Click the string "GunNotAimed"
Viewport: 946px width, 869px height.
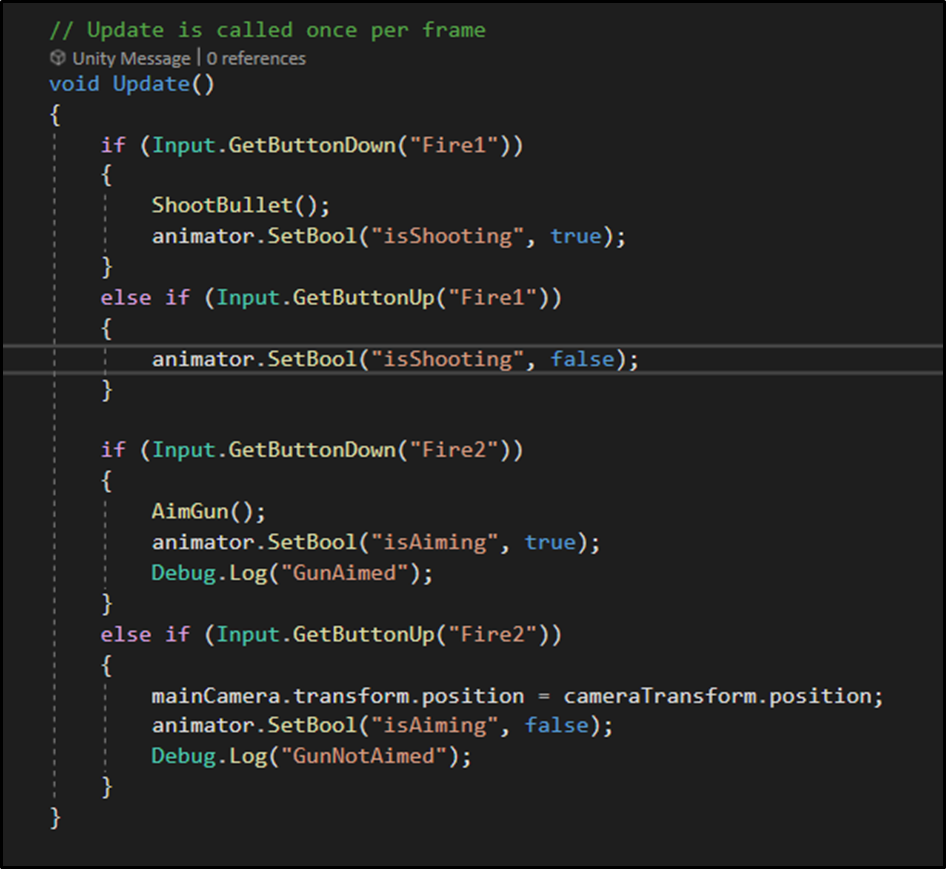(364, 756)
